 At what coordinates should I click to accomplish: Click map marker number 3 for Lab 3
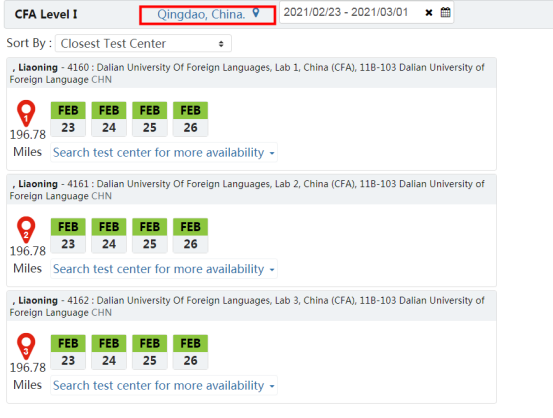click(26, 346)
